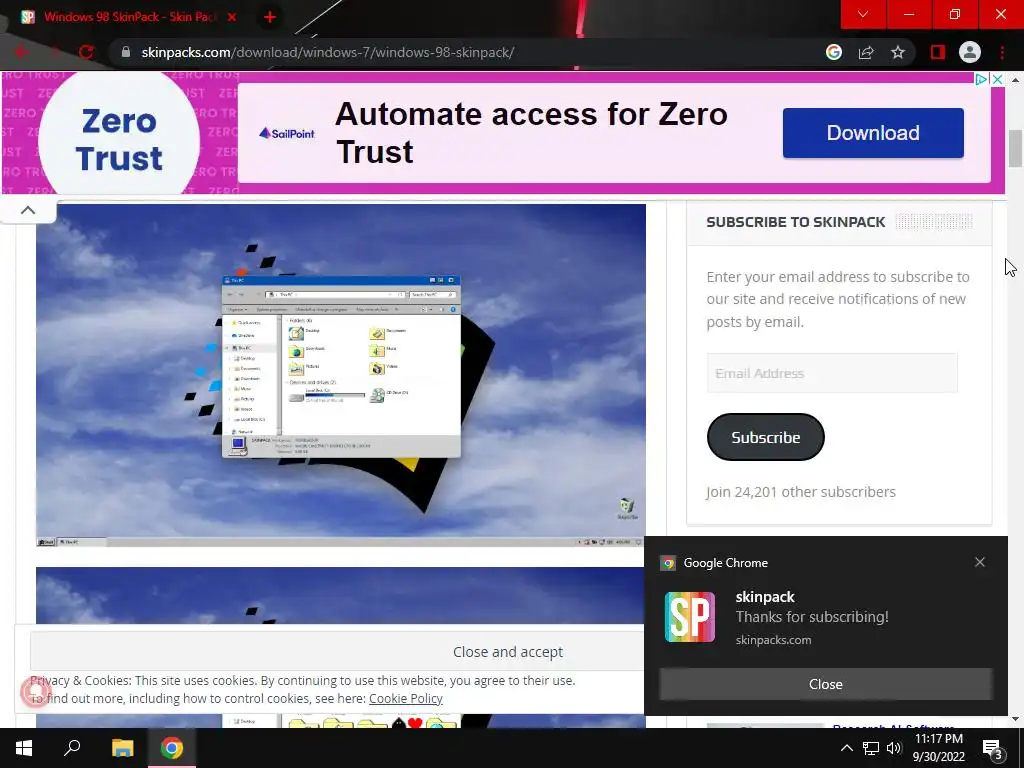Click the ad's Download button
Image resolution: width=1024 pixels, height=768 pixels.
(x=873, y=133)
